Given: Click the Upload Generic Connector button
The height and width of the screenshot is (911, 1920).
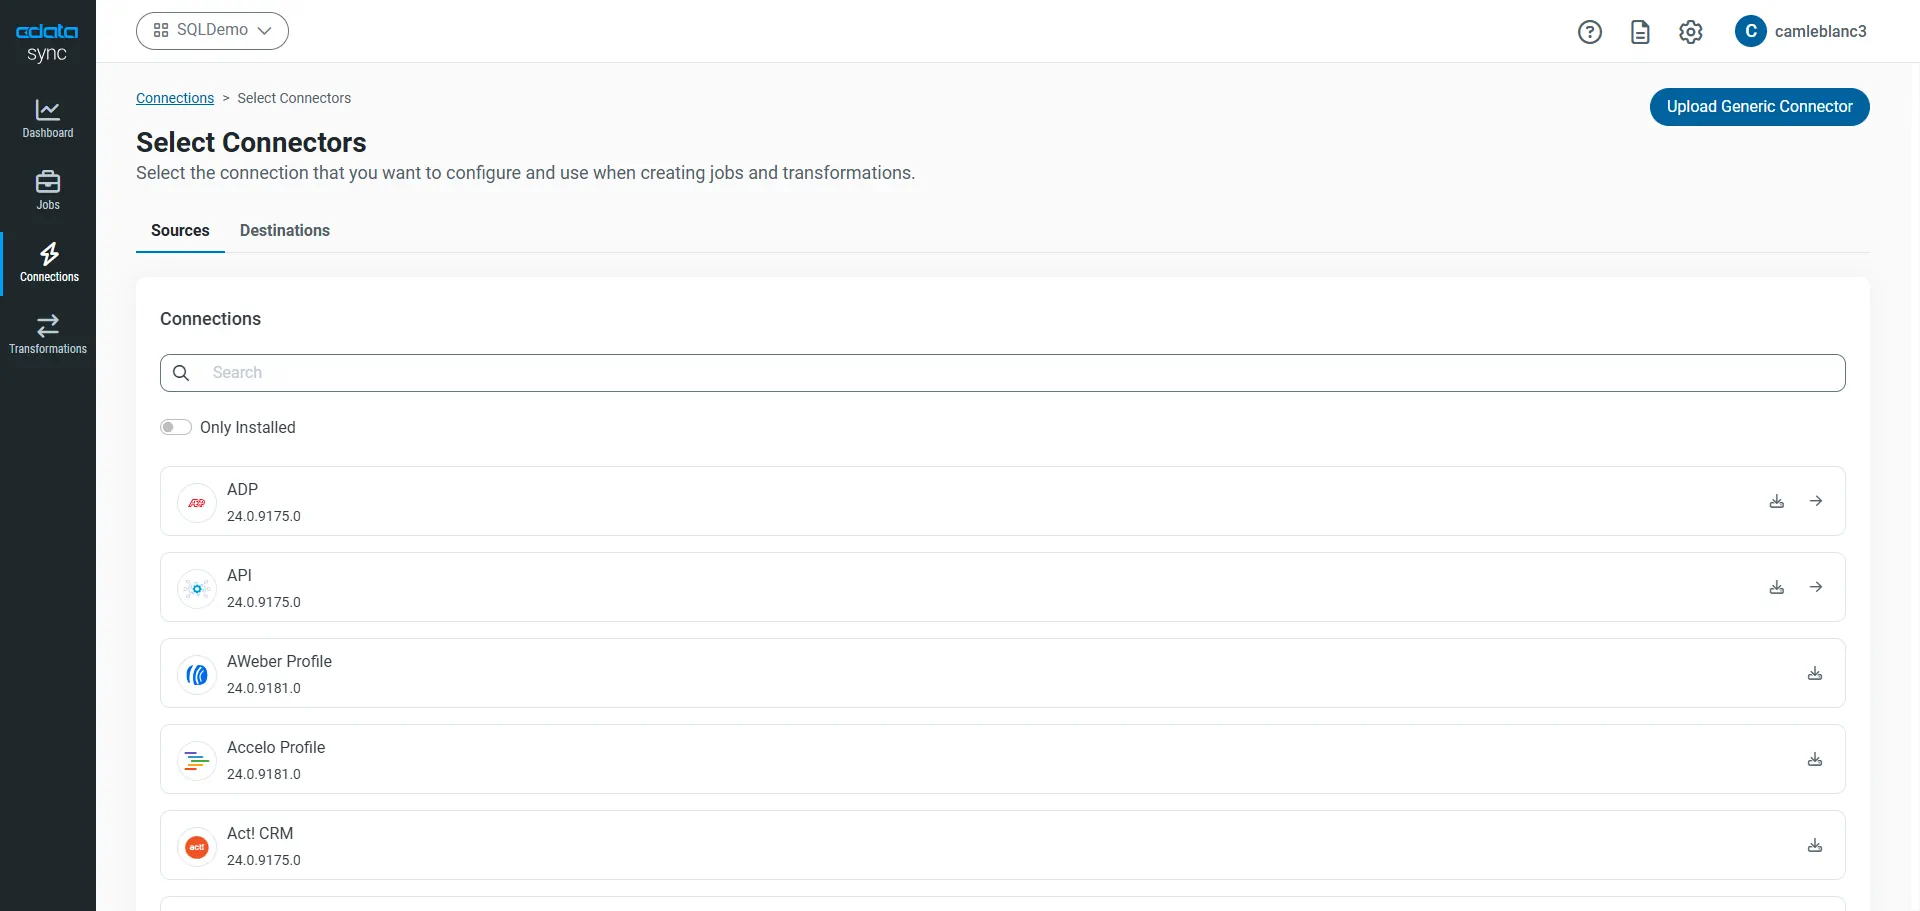Looking at the screenshot, I should point(1759,107).
